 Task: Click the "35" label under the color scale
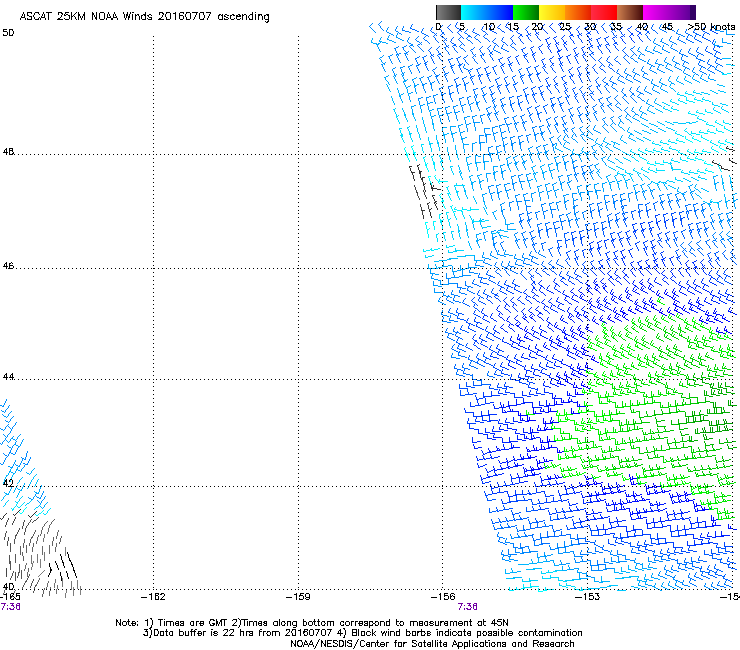[616, 27]
